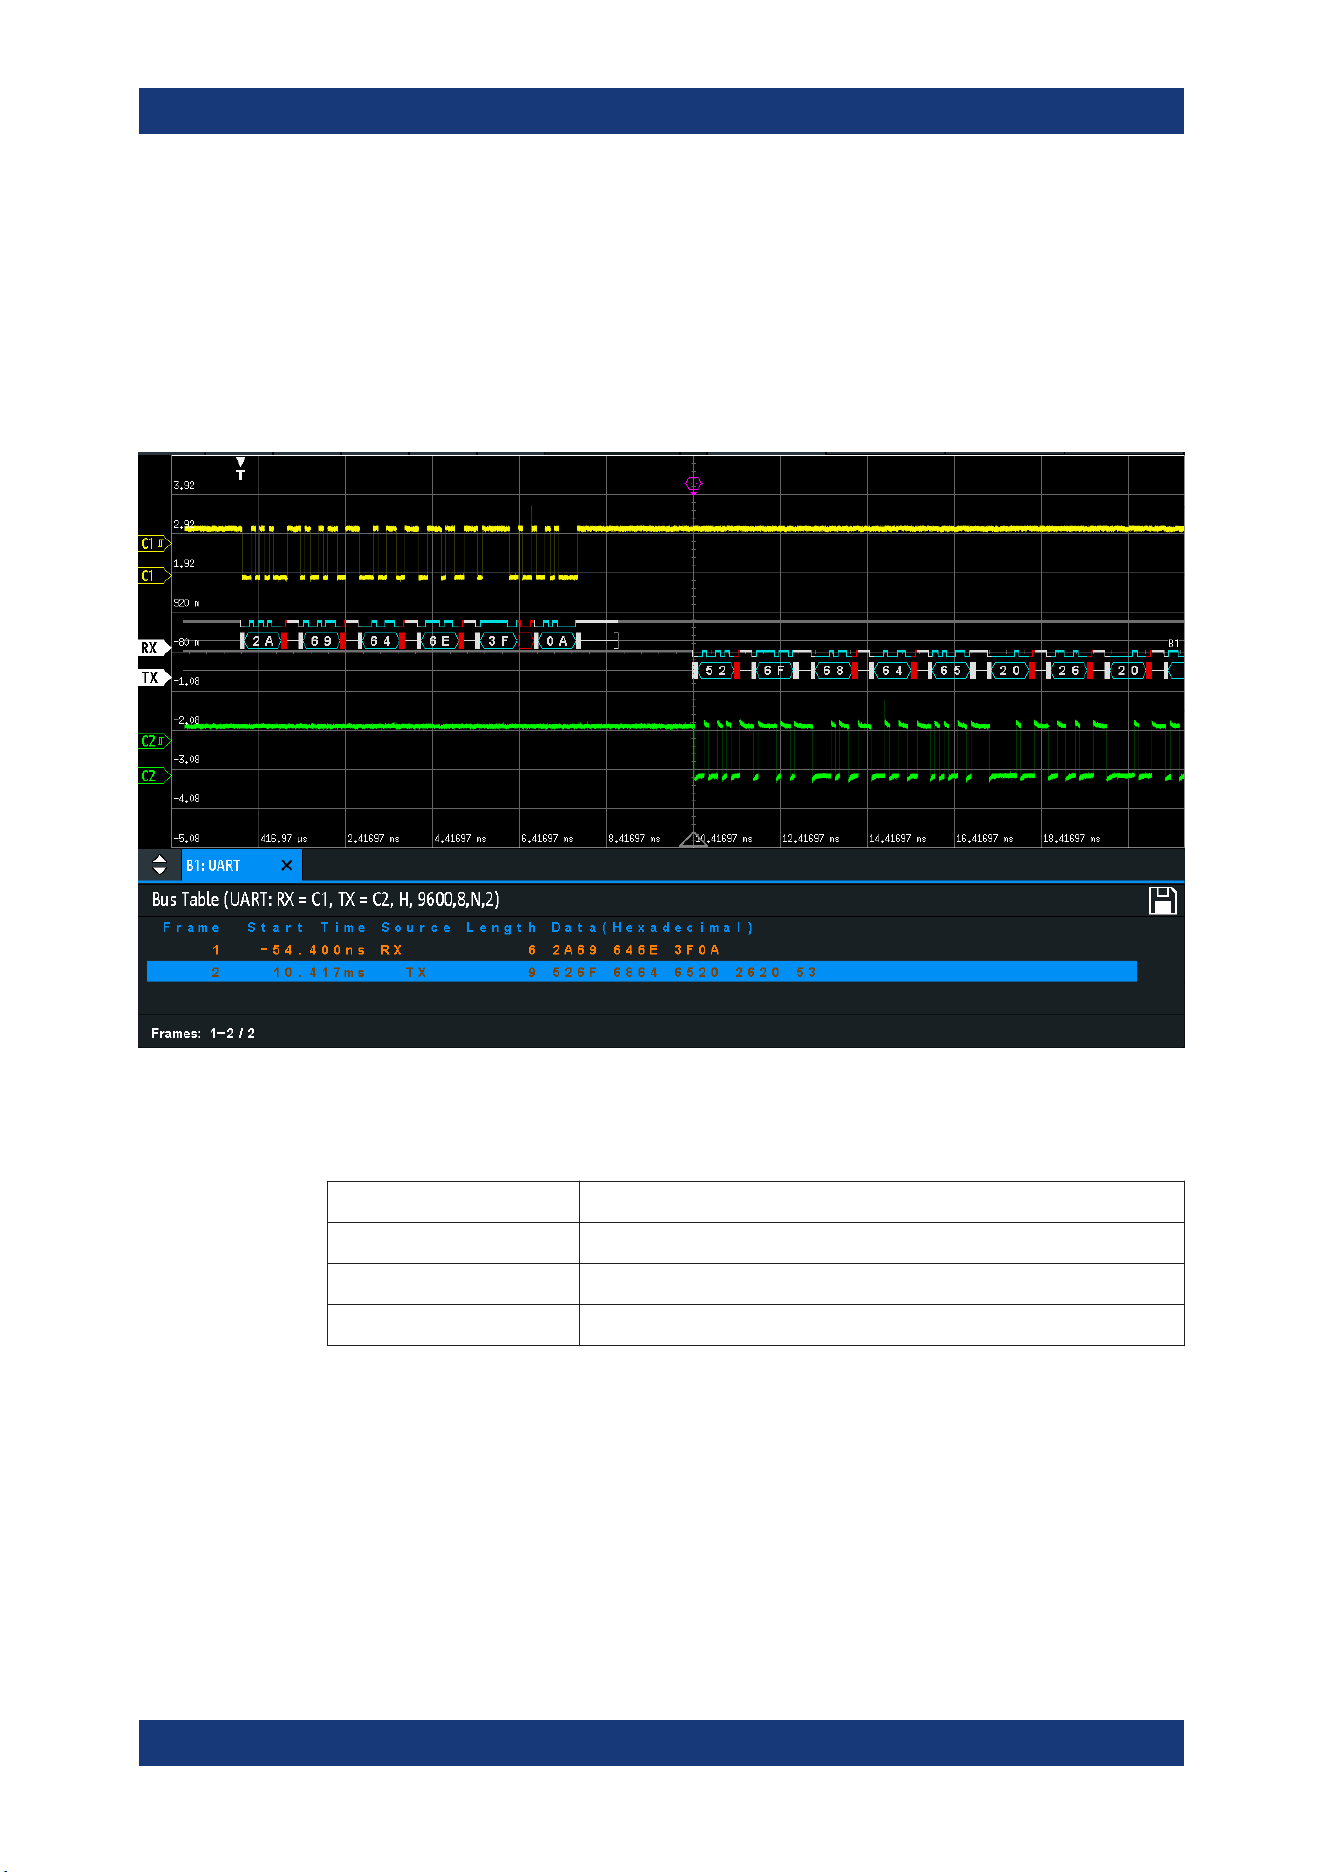
Task: Click the Length column header
Action: (501, 928)
